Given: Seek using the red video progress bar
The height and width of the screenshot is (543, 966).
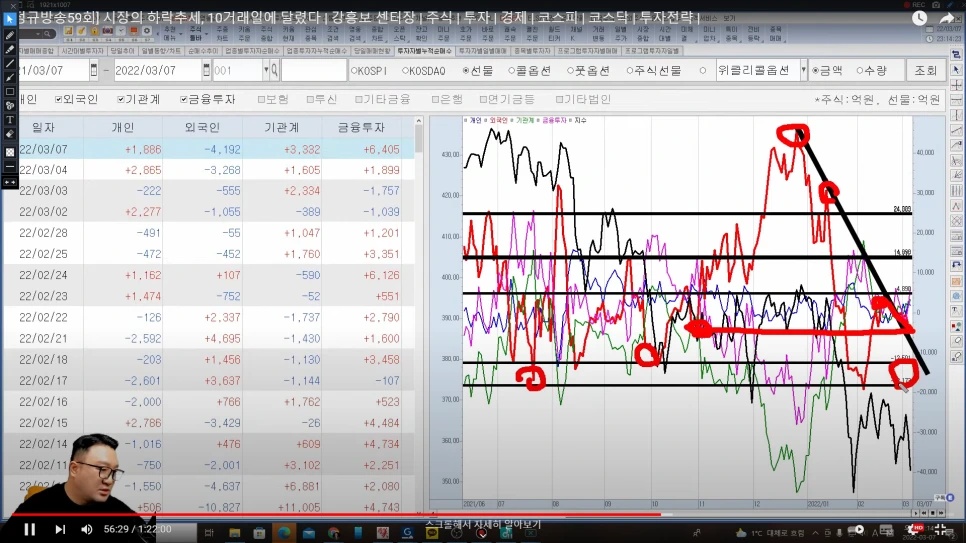Looking at the screenshot, I should (x=336, y=514).
